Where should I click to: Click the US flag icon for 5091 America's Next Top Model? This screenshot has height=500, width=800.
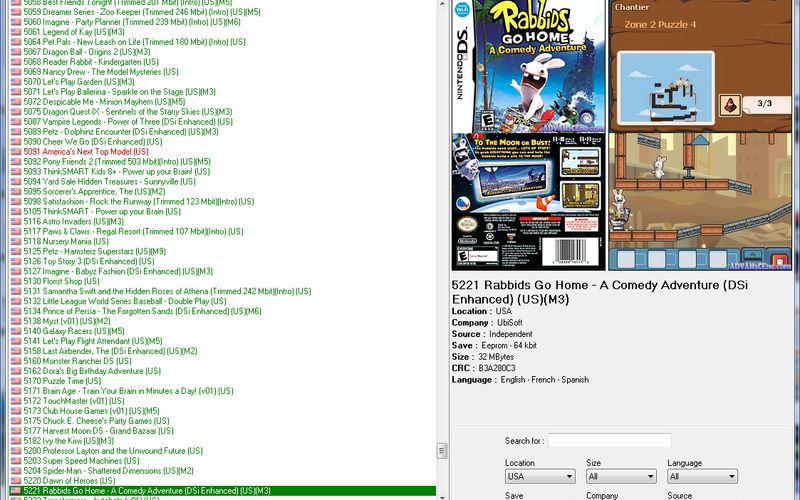[x=15, y=152]
